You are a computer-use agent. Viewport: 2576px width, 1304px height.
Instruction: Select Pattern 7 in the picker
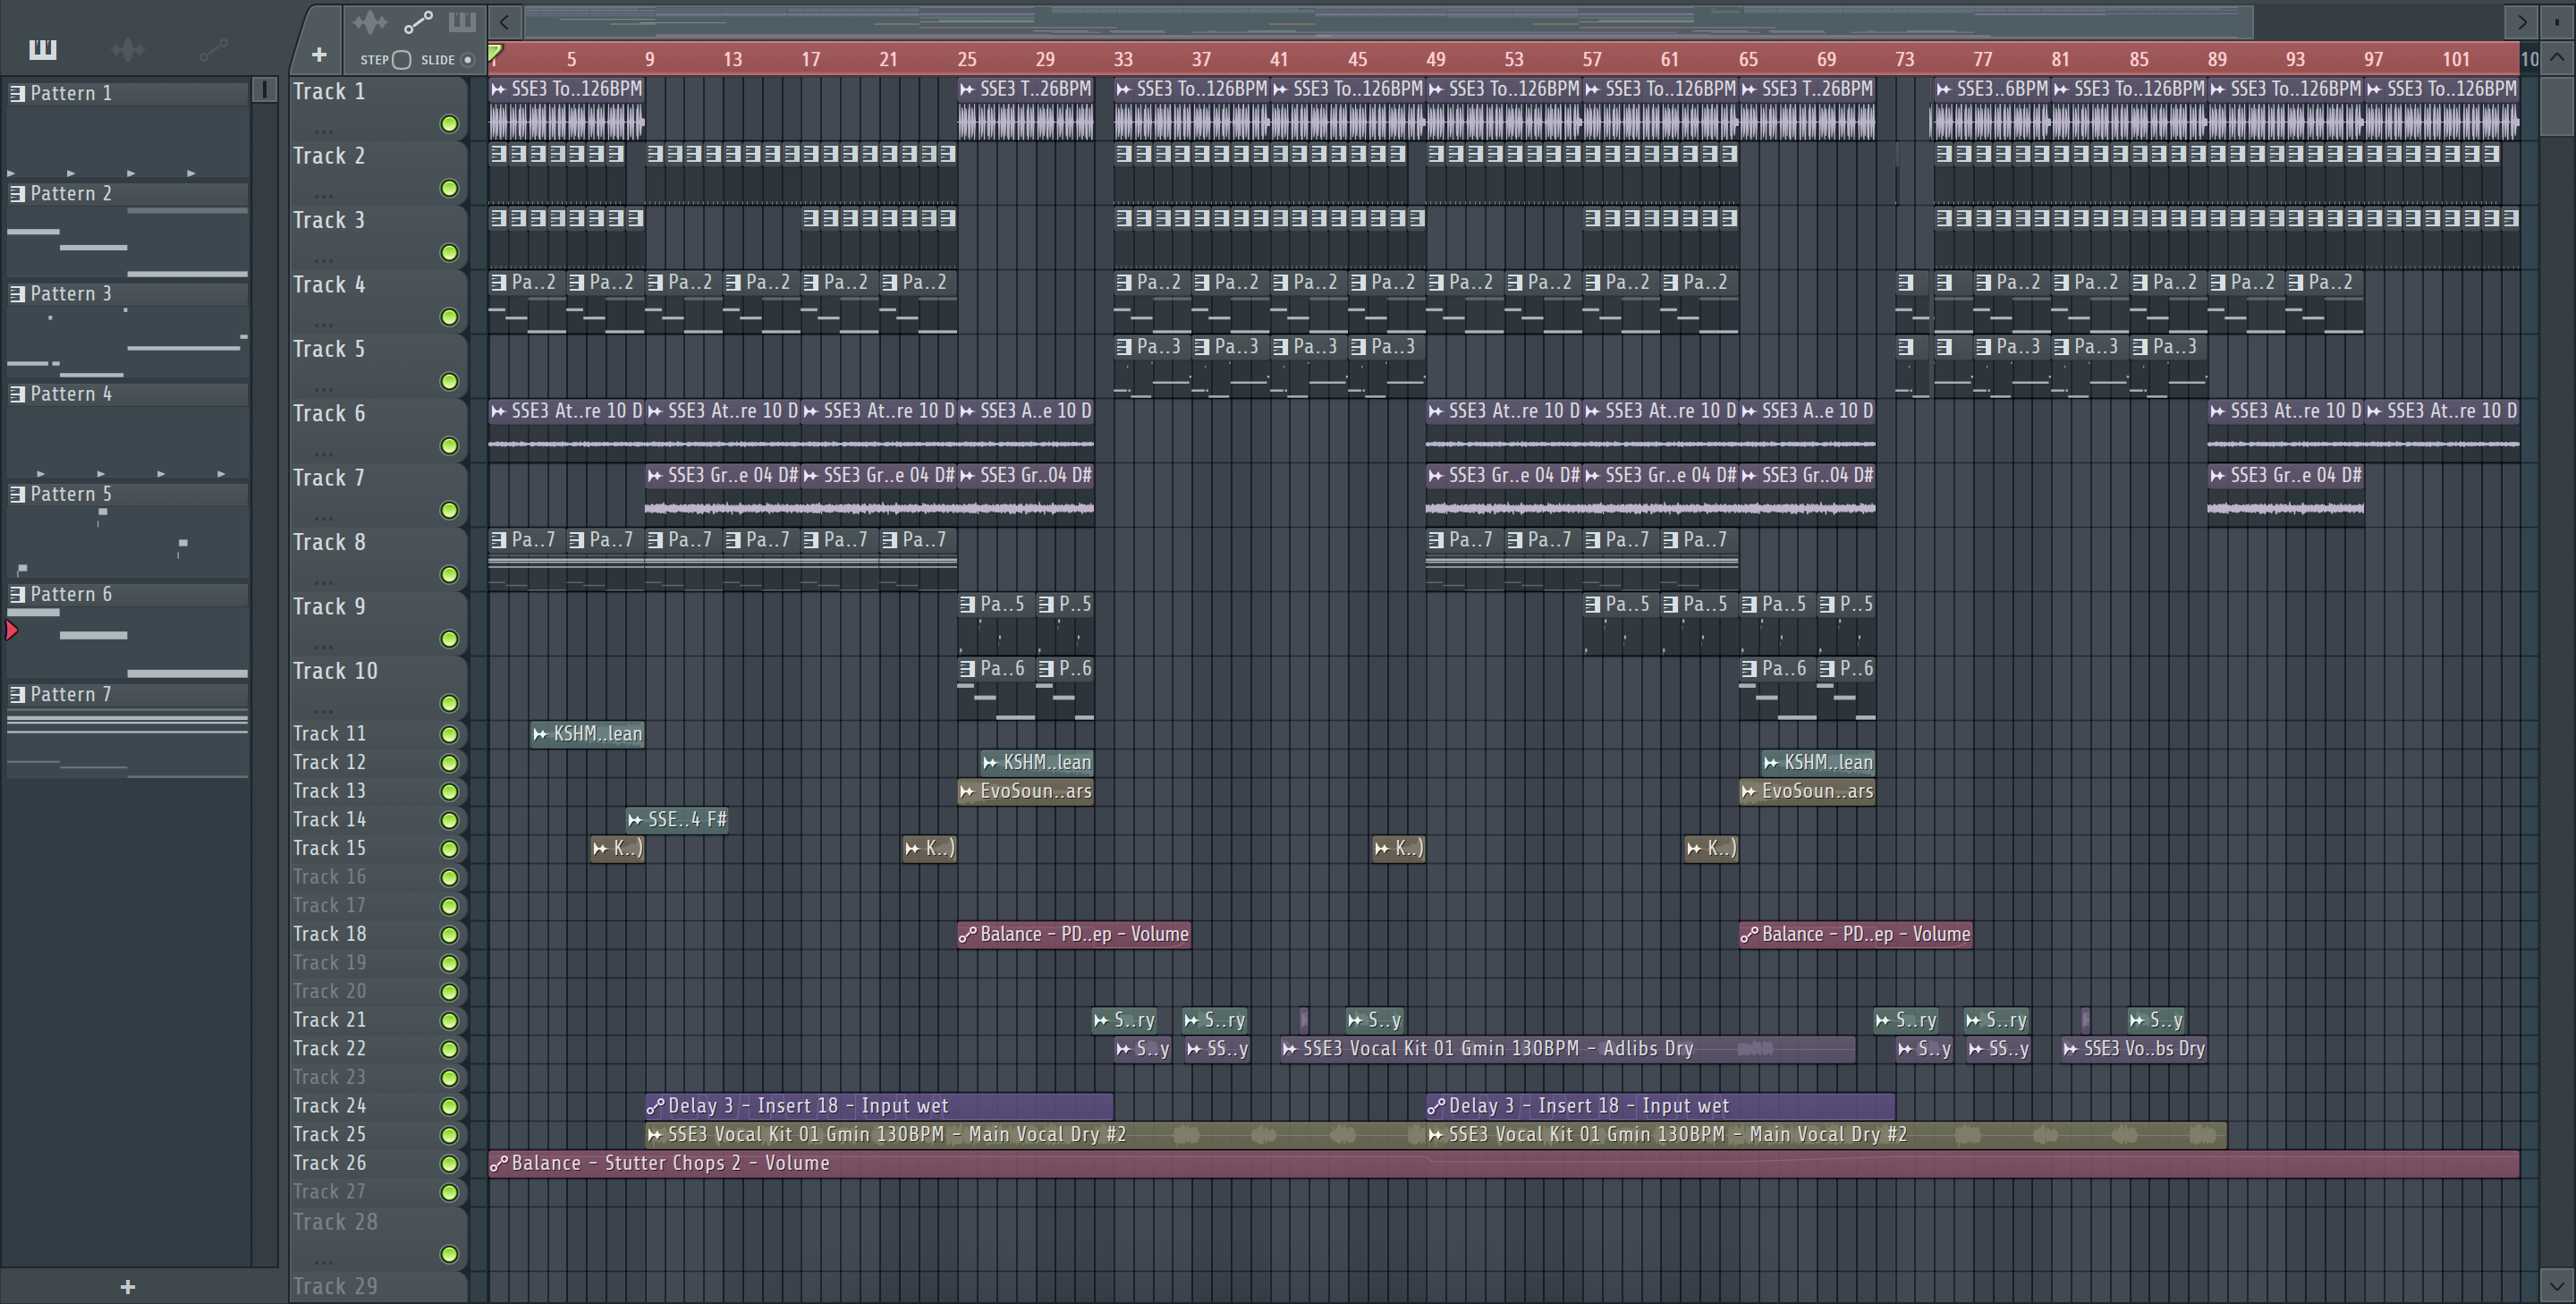click(x=128, y=694)
